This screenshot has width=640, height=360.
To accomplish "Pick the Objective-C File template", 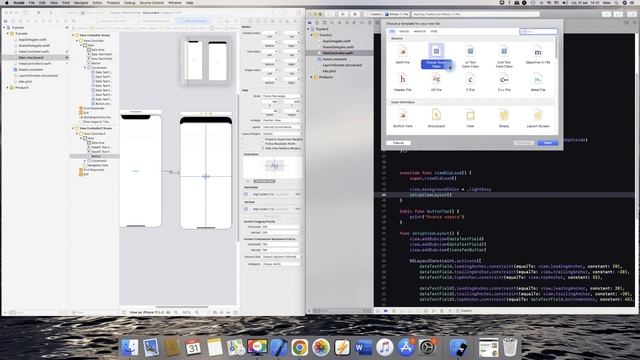I will (538, 55).
